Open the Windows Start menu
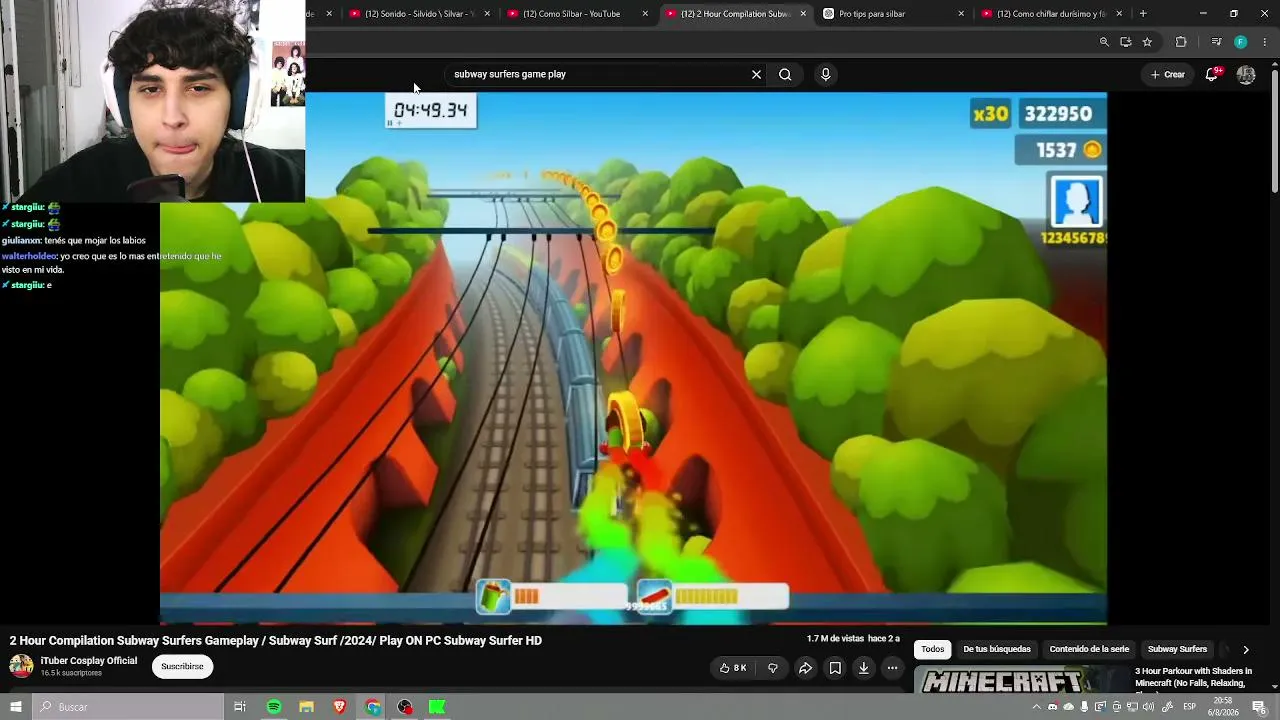Viewport: 1280px width, 720px height. 16,707
